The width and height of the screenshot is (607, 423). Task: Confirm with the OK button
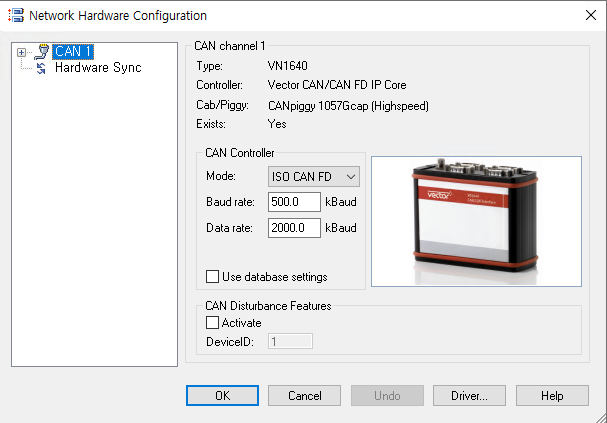pos(222,396)
